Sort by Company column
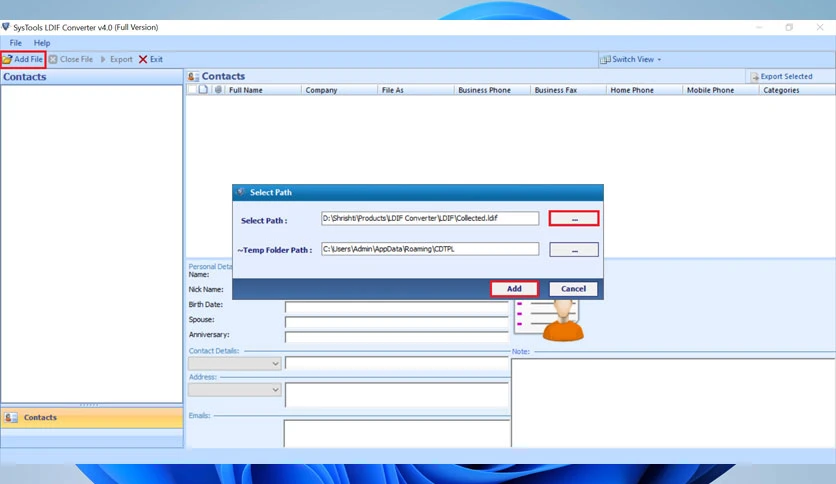Viewport: 836px width, 484px height. (340, 90)
